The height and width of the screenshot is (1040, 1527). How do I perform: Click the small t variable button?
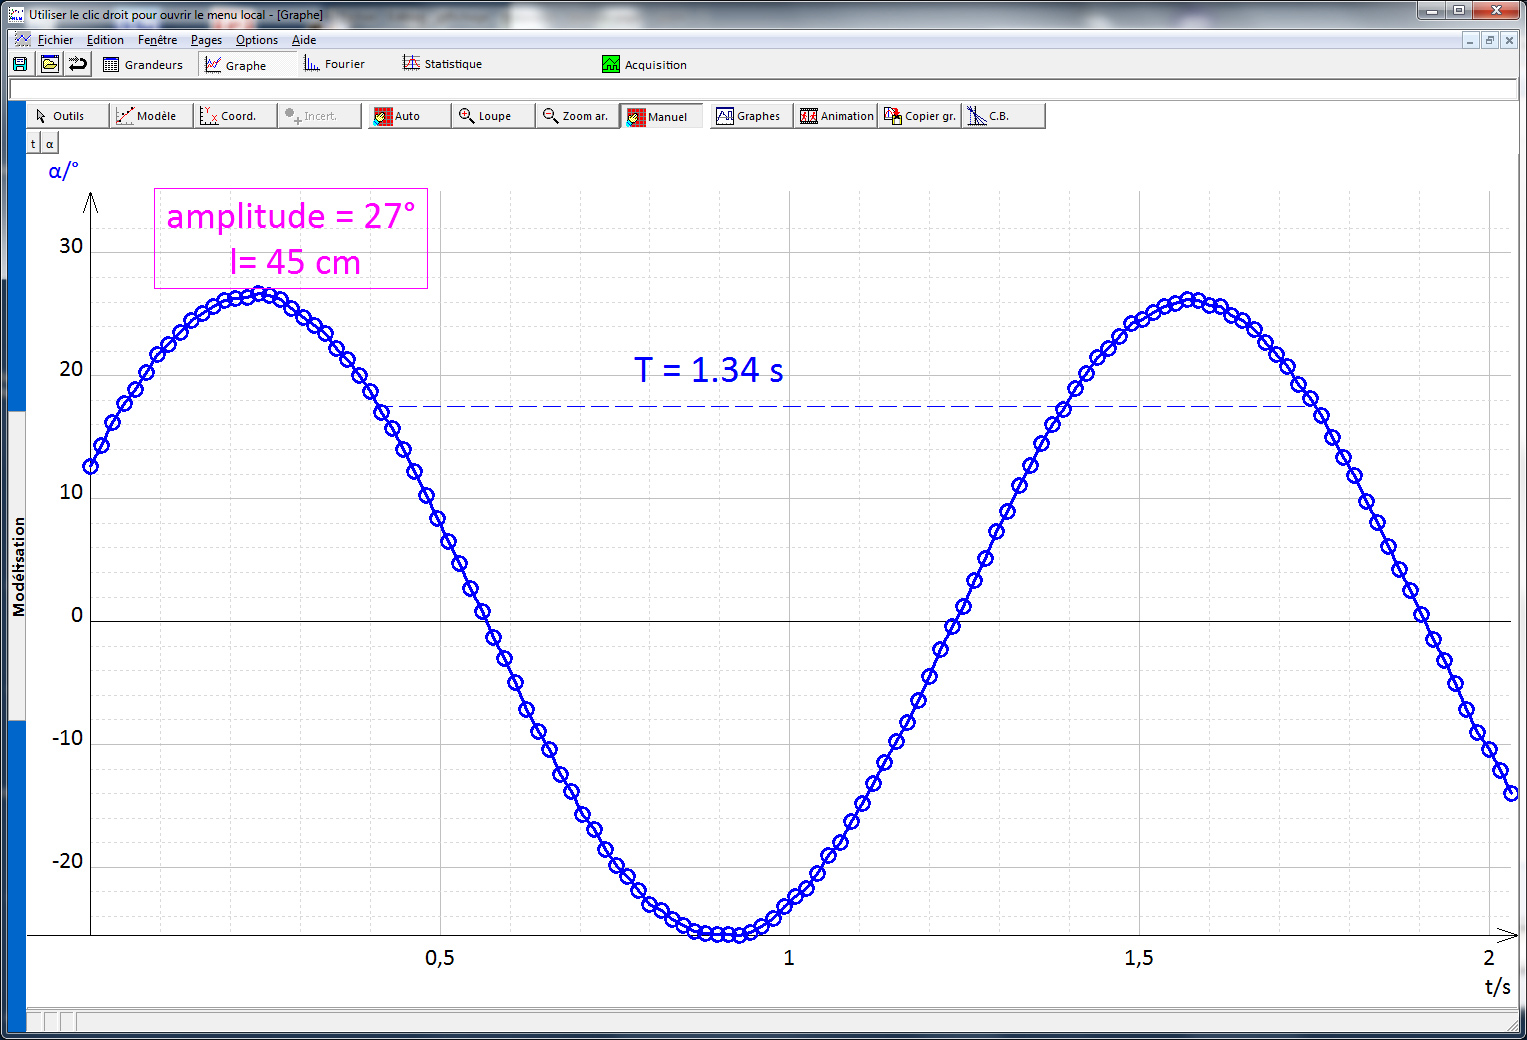point(33,144)
